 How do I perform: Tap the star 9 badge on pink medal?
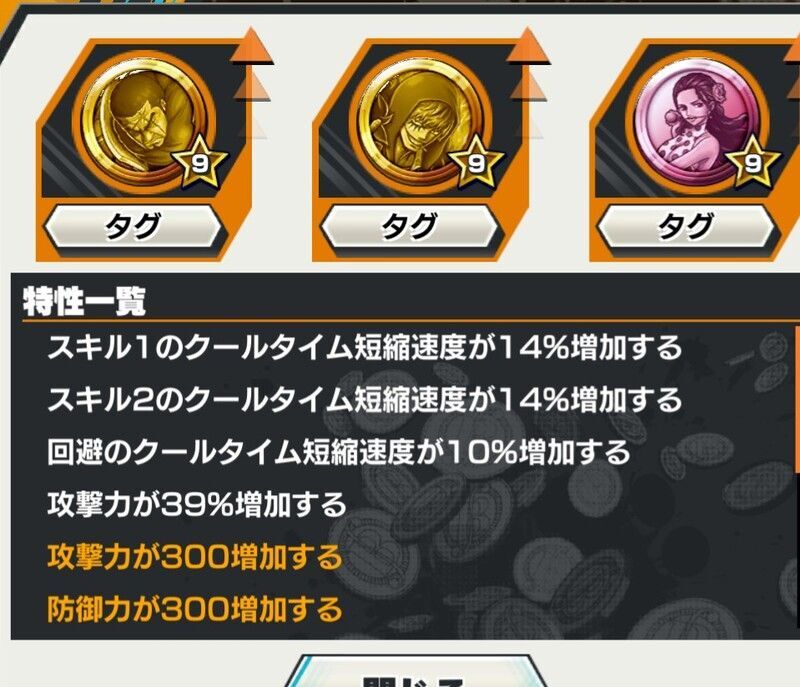click(x=752, y=163)
